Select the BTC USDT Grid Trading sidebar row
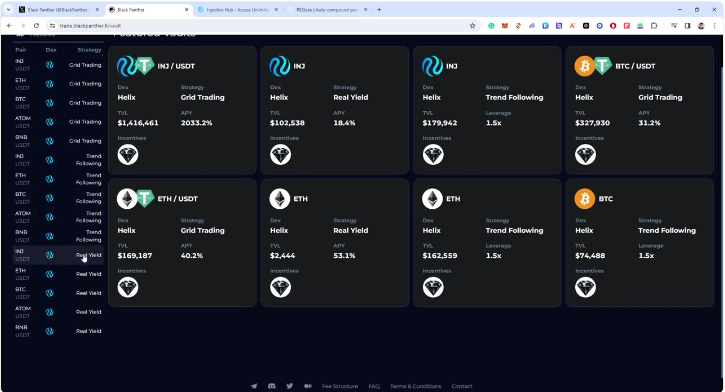Screen dimensions: 725x392 [58, 103]
